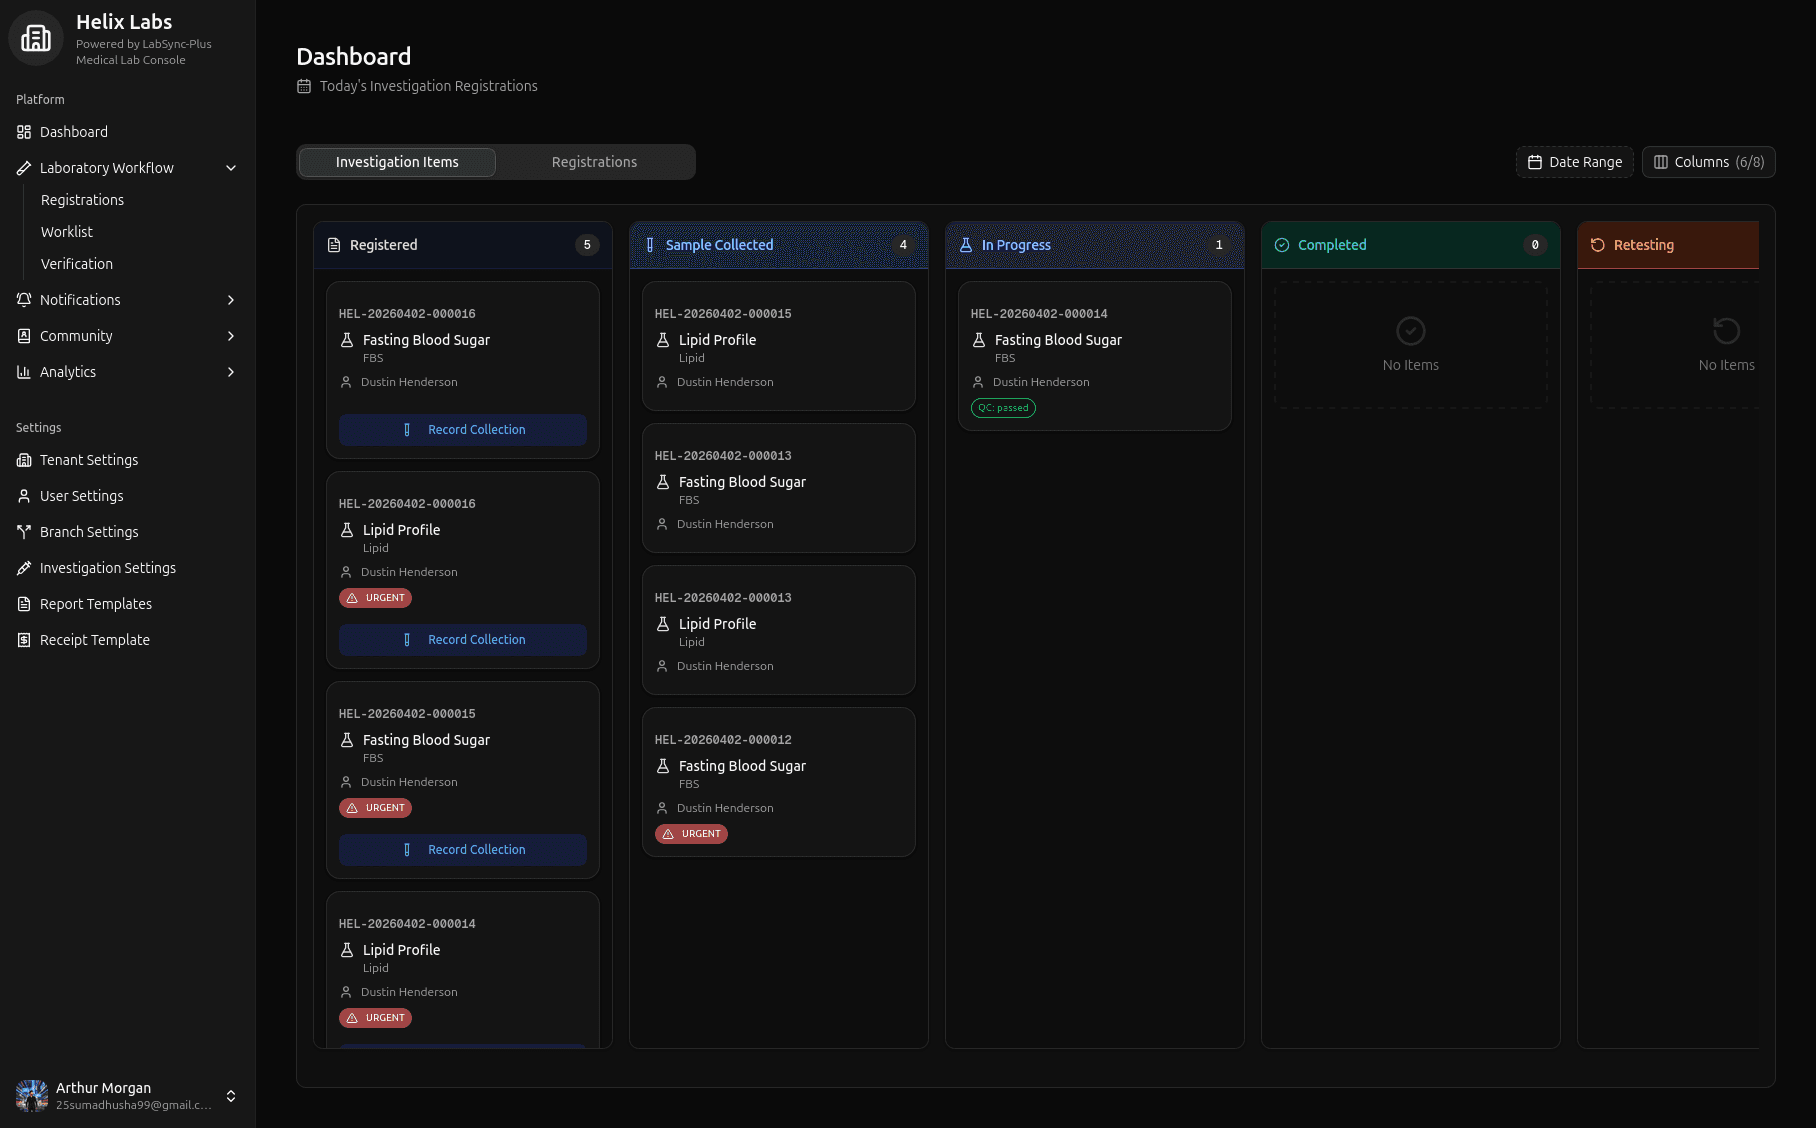
Task: Click the QC: passed badge
Action: tap(1003, 408)
